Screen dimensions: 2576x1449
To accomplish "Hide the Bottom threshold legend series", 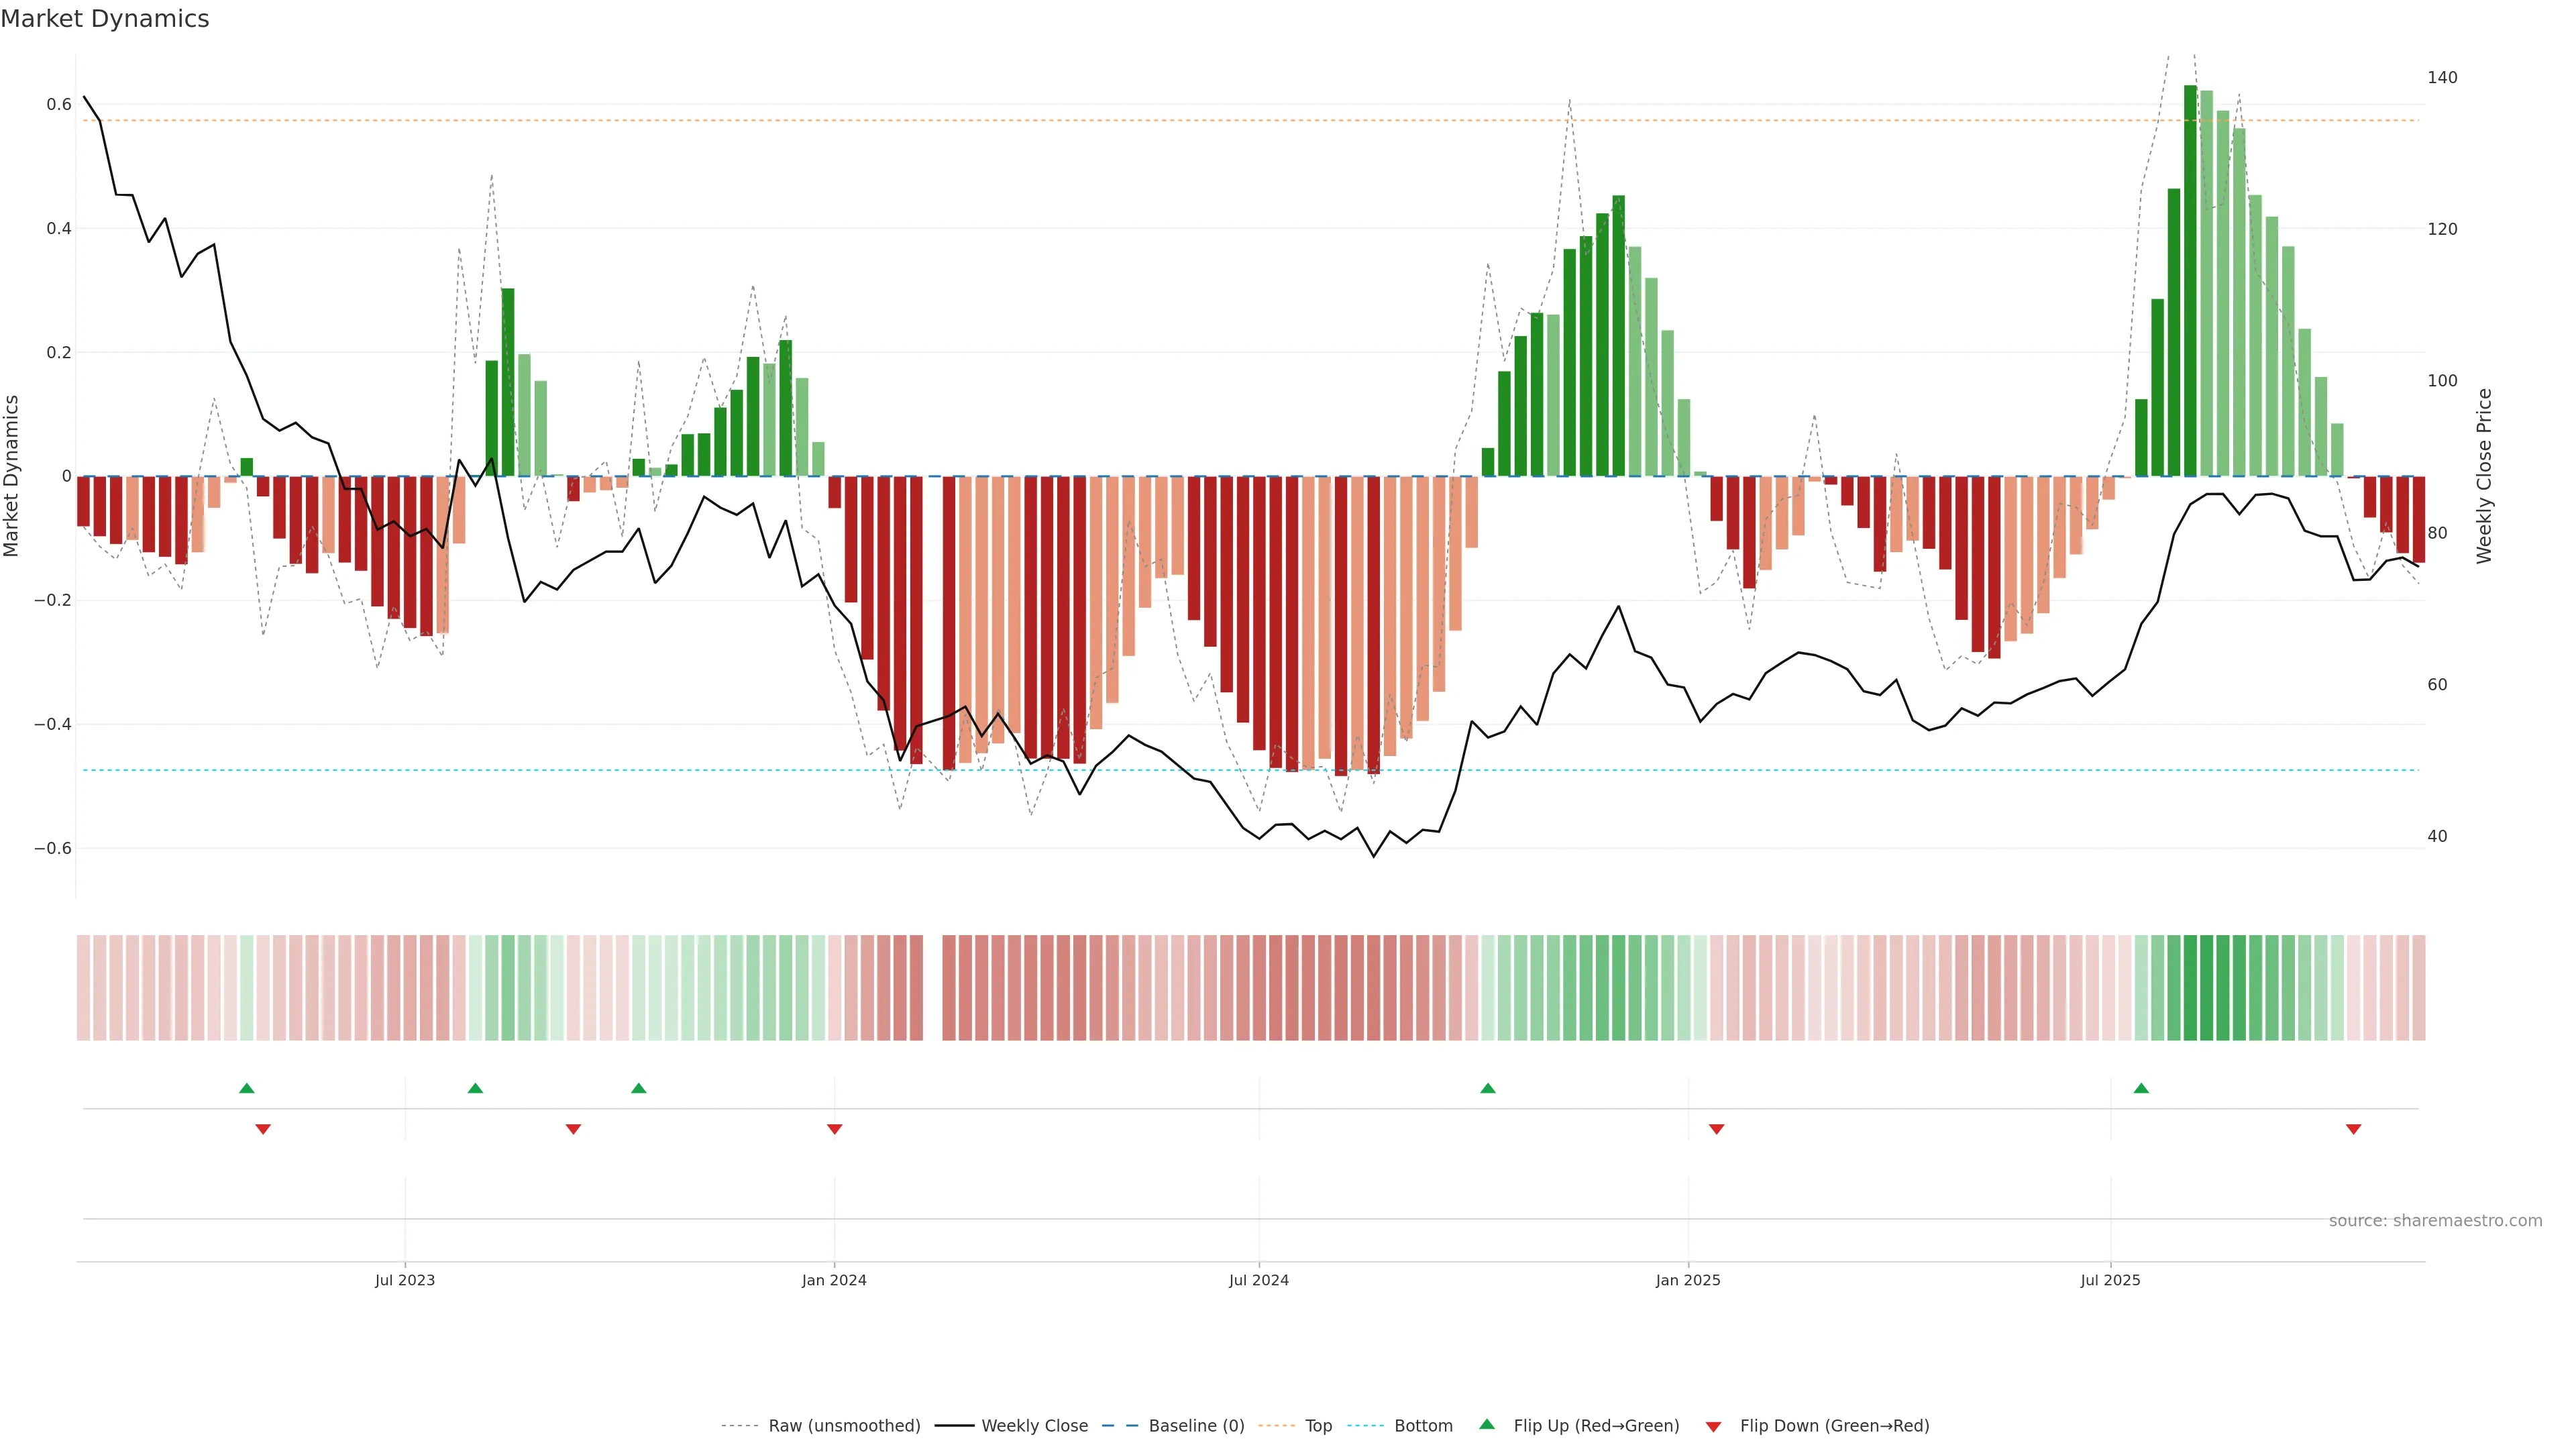I will (1423, 1426).
